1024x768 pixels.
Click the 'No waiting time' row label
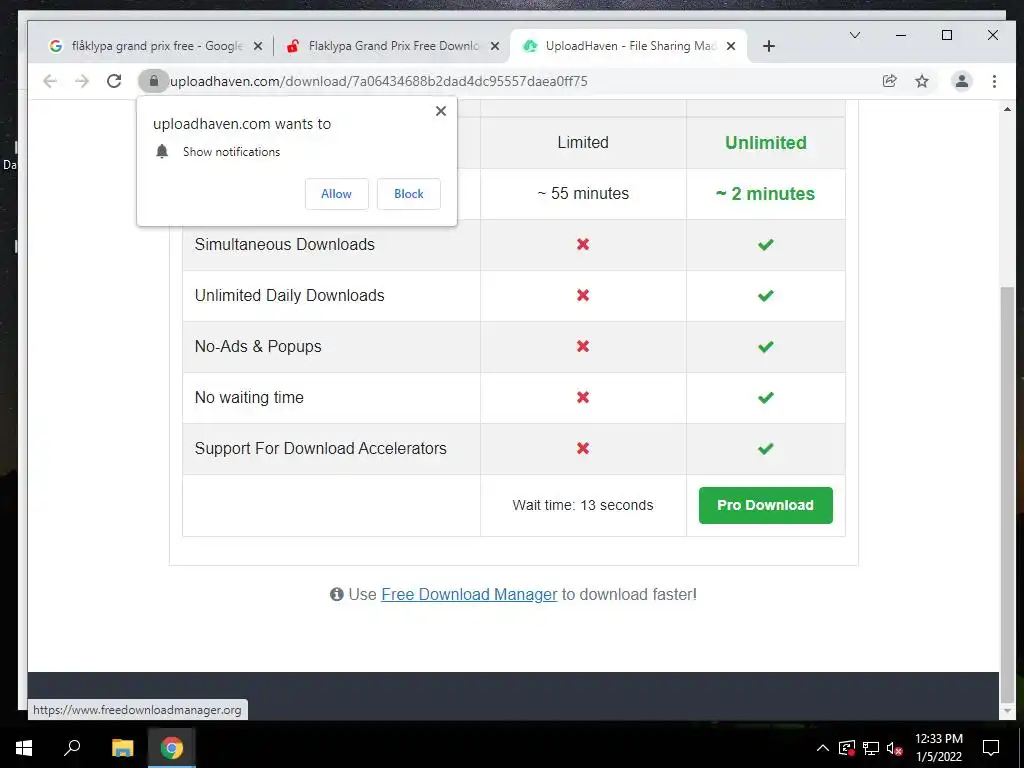[249, 397]
